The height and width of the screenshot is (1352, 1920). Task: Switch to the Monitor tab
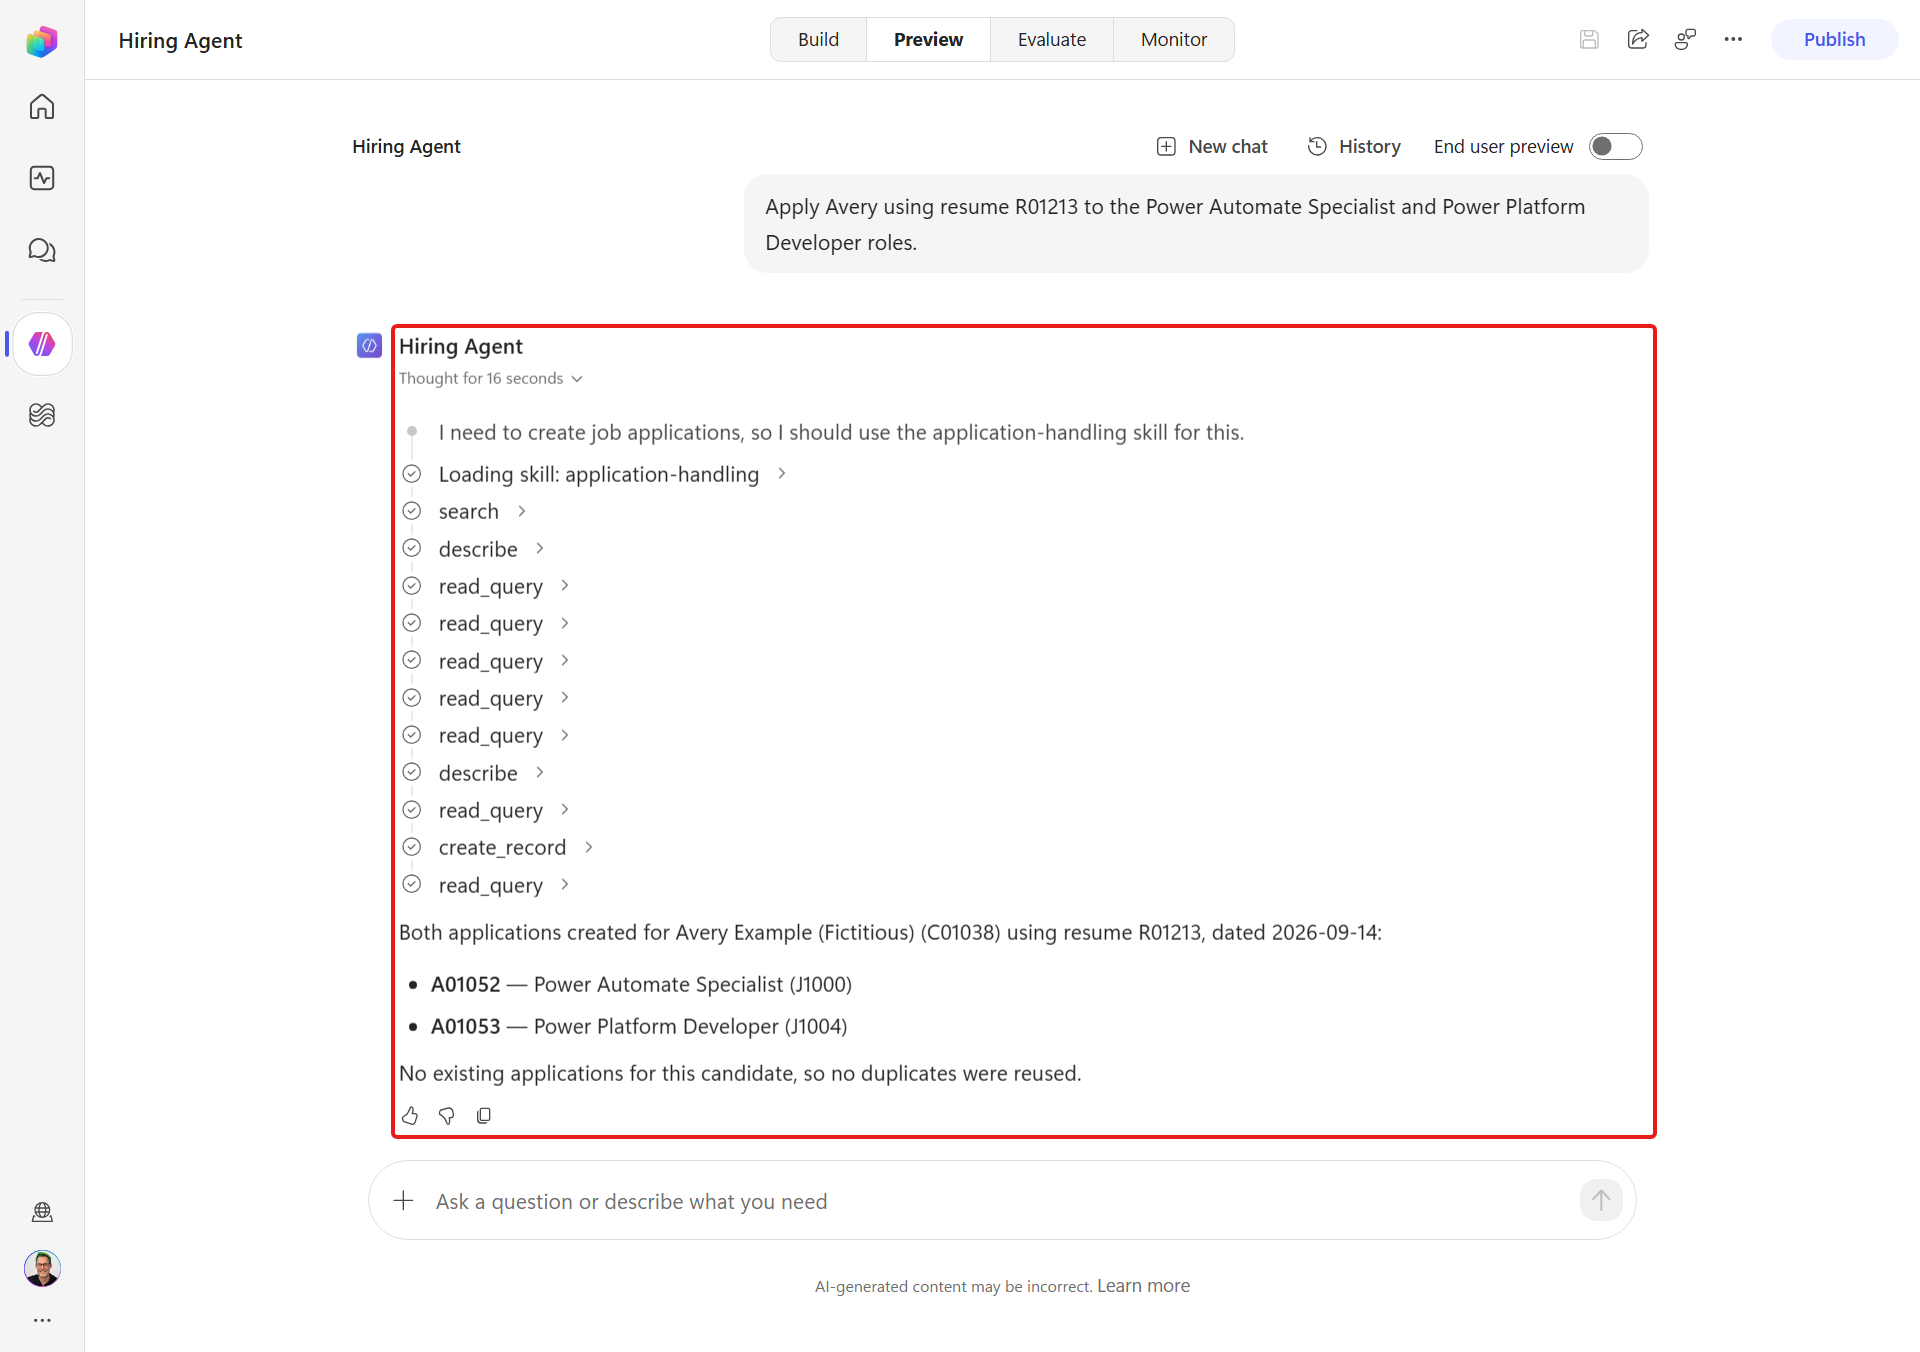1174,40
